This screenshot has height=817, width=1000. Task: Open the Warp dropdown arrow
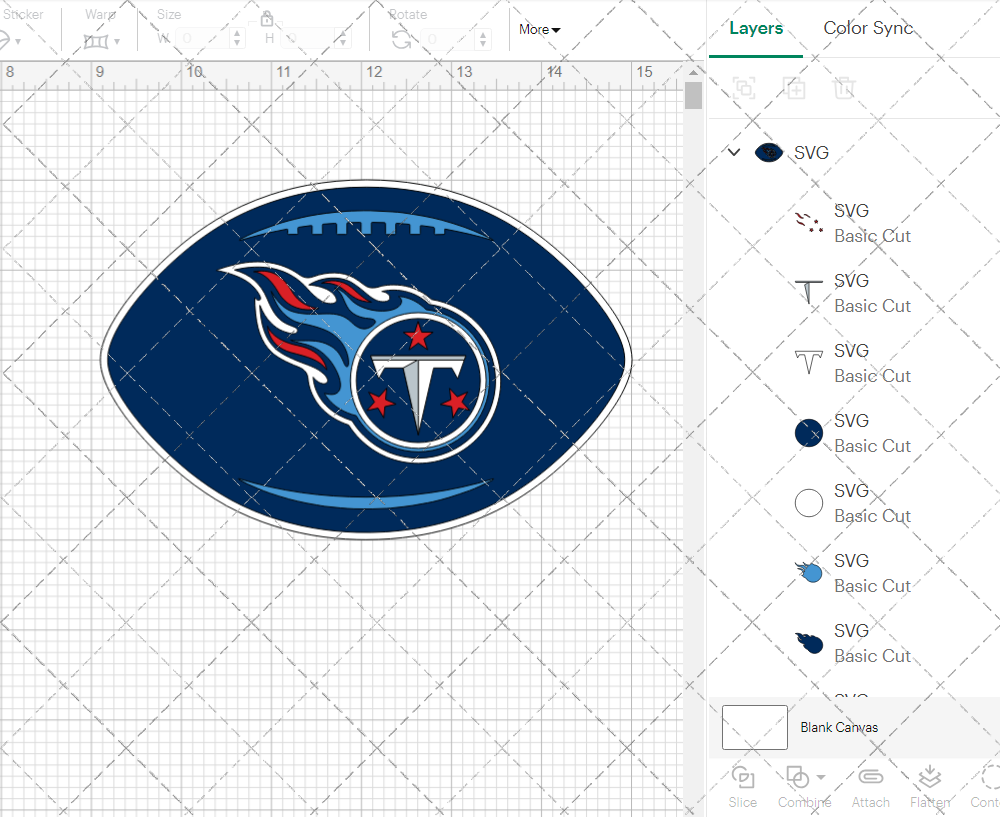[x=117, y=42]
